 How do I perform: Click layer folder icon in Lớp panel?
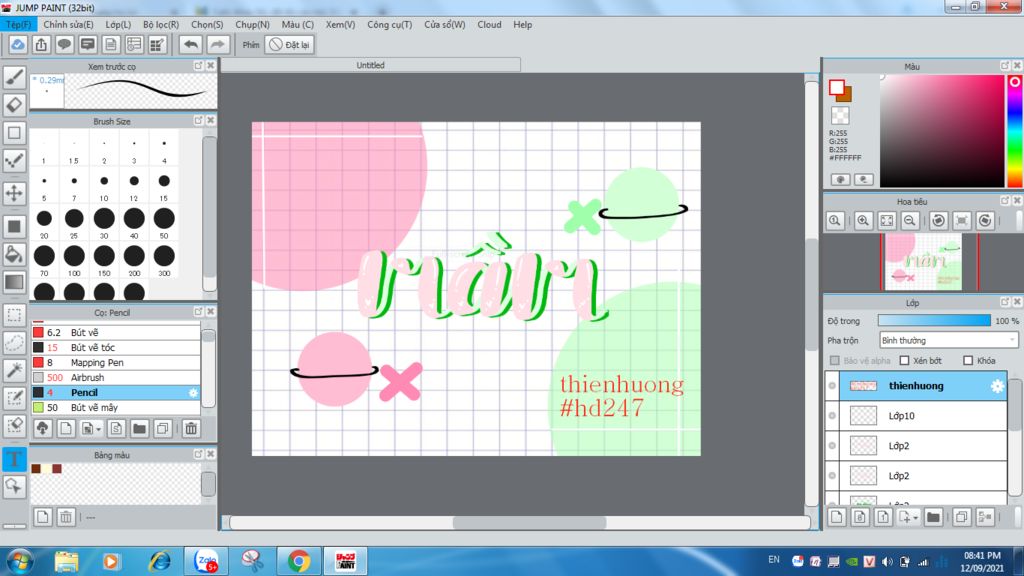(x=933, y=517)
